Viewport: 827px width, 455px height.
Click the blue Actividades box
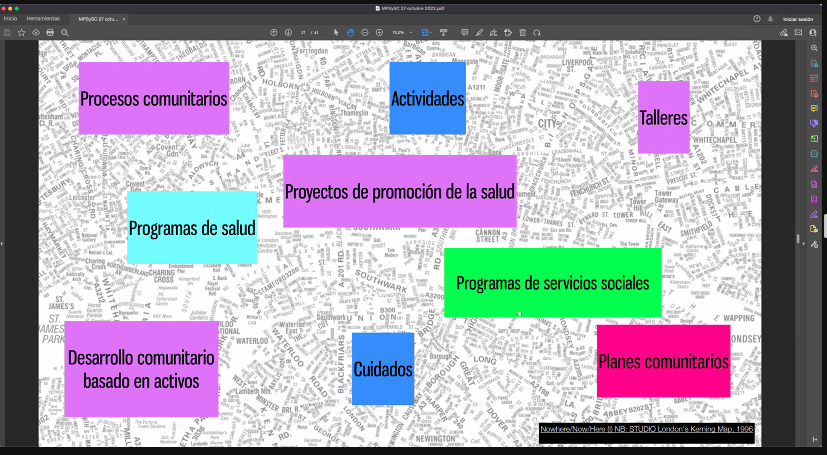[428, 98]
